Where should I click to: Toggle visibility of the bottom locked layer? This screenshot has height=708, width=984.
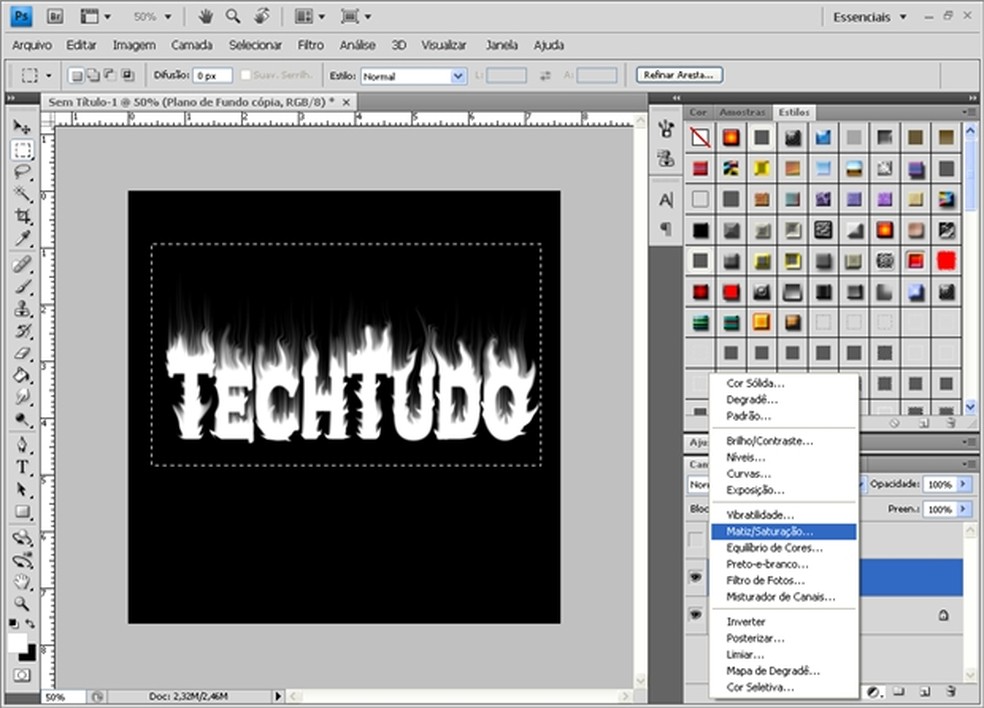695,615
